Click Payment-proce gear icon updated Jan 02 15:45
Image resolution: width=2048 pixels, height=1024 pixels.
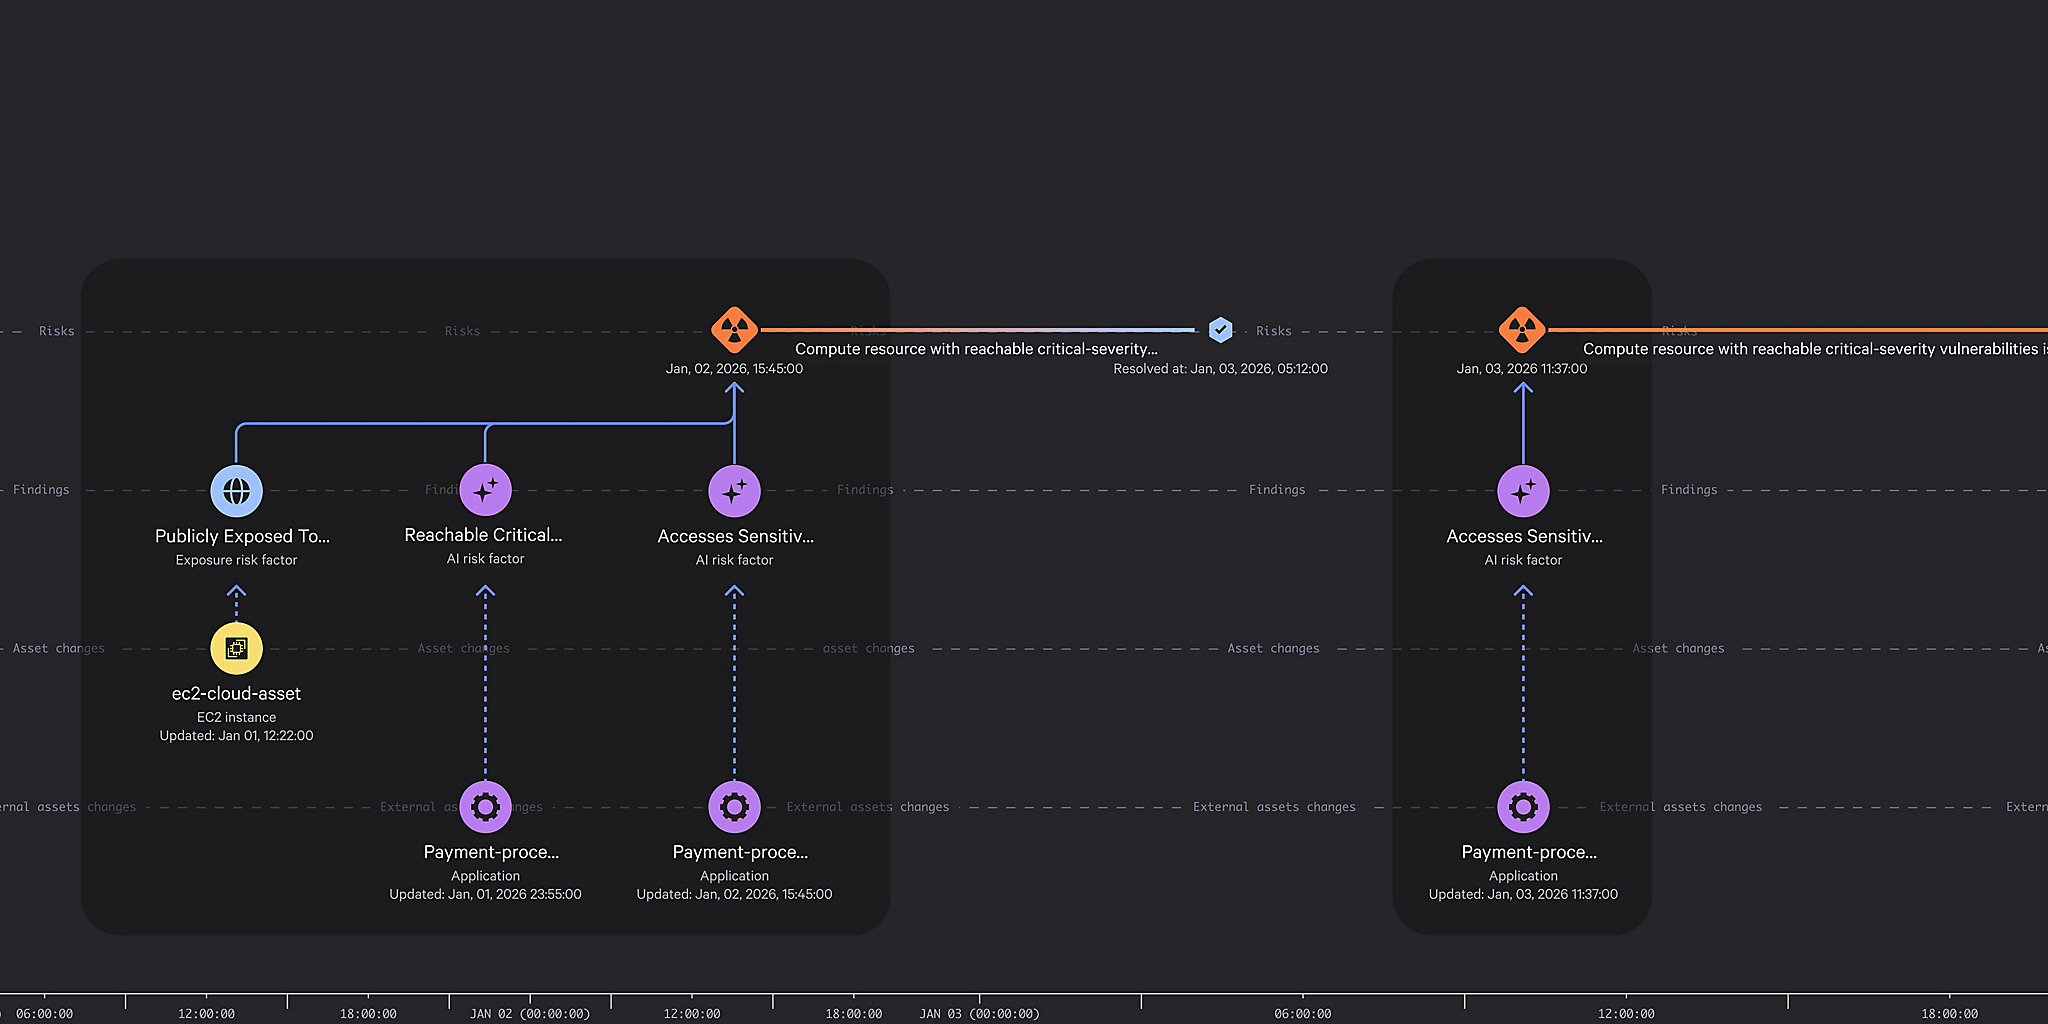[734, 807]
